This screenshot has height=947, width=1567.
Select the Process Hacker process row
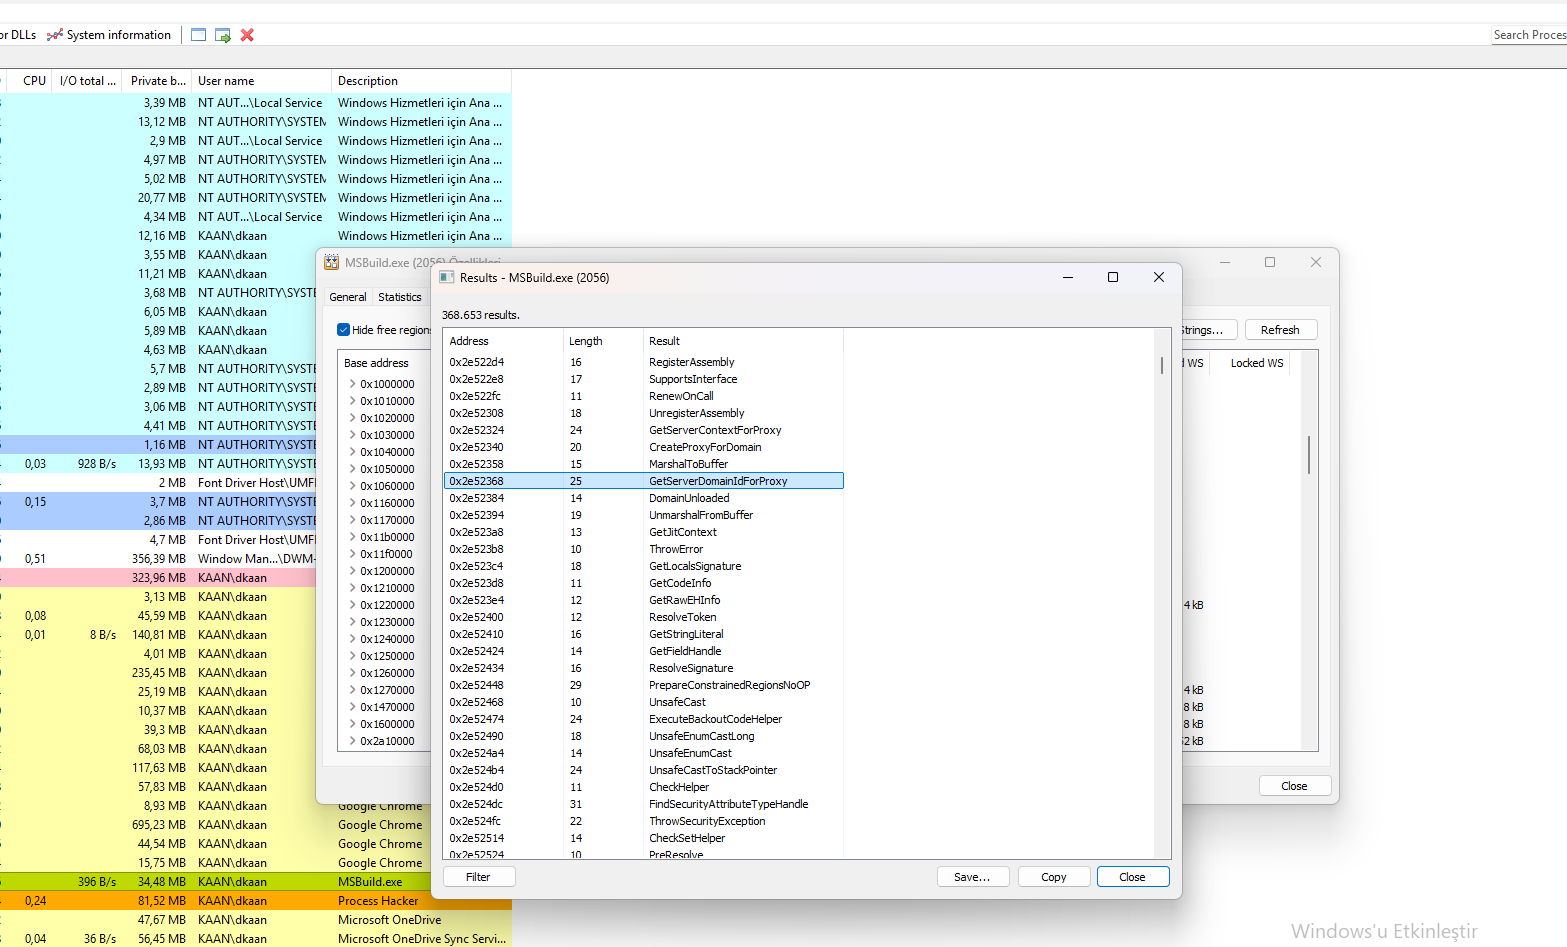point(255,901)
